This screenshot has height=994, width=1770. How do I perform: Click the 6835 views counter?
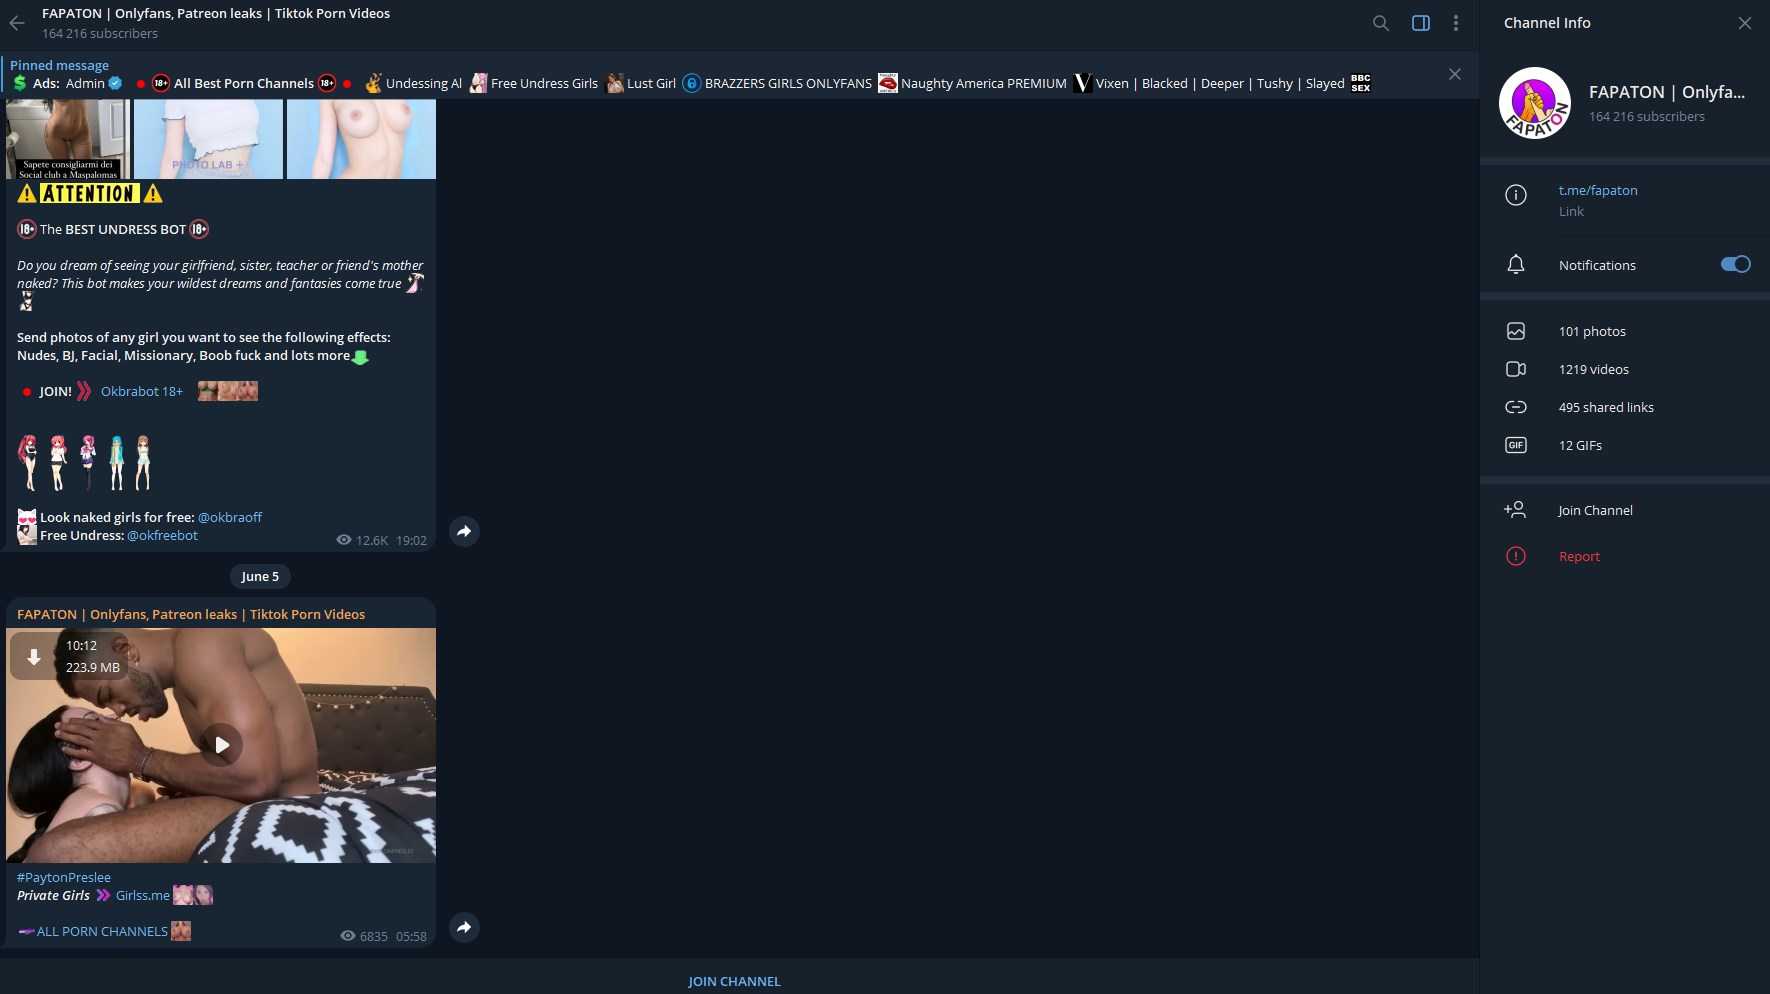click(x=365, y=936)
